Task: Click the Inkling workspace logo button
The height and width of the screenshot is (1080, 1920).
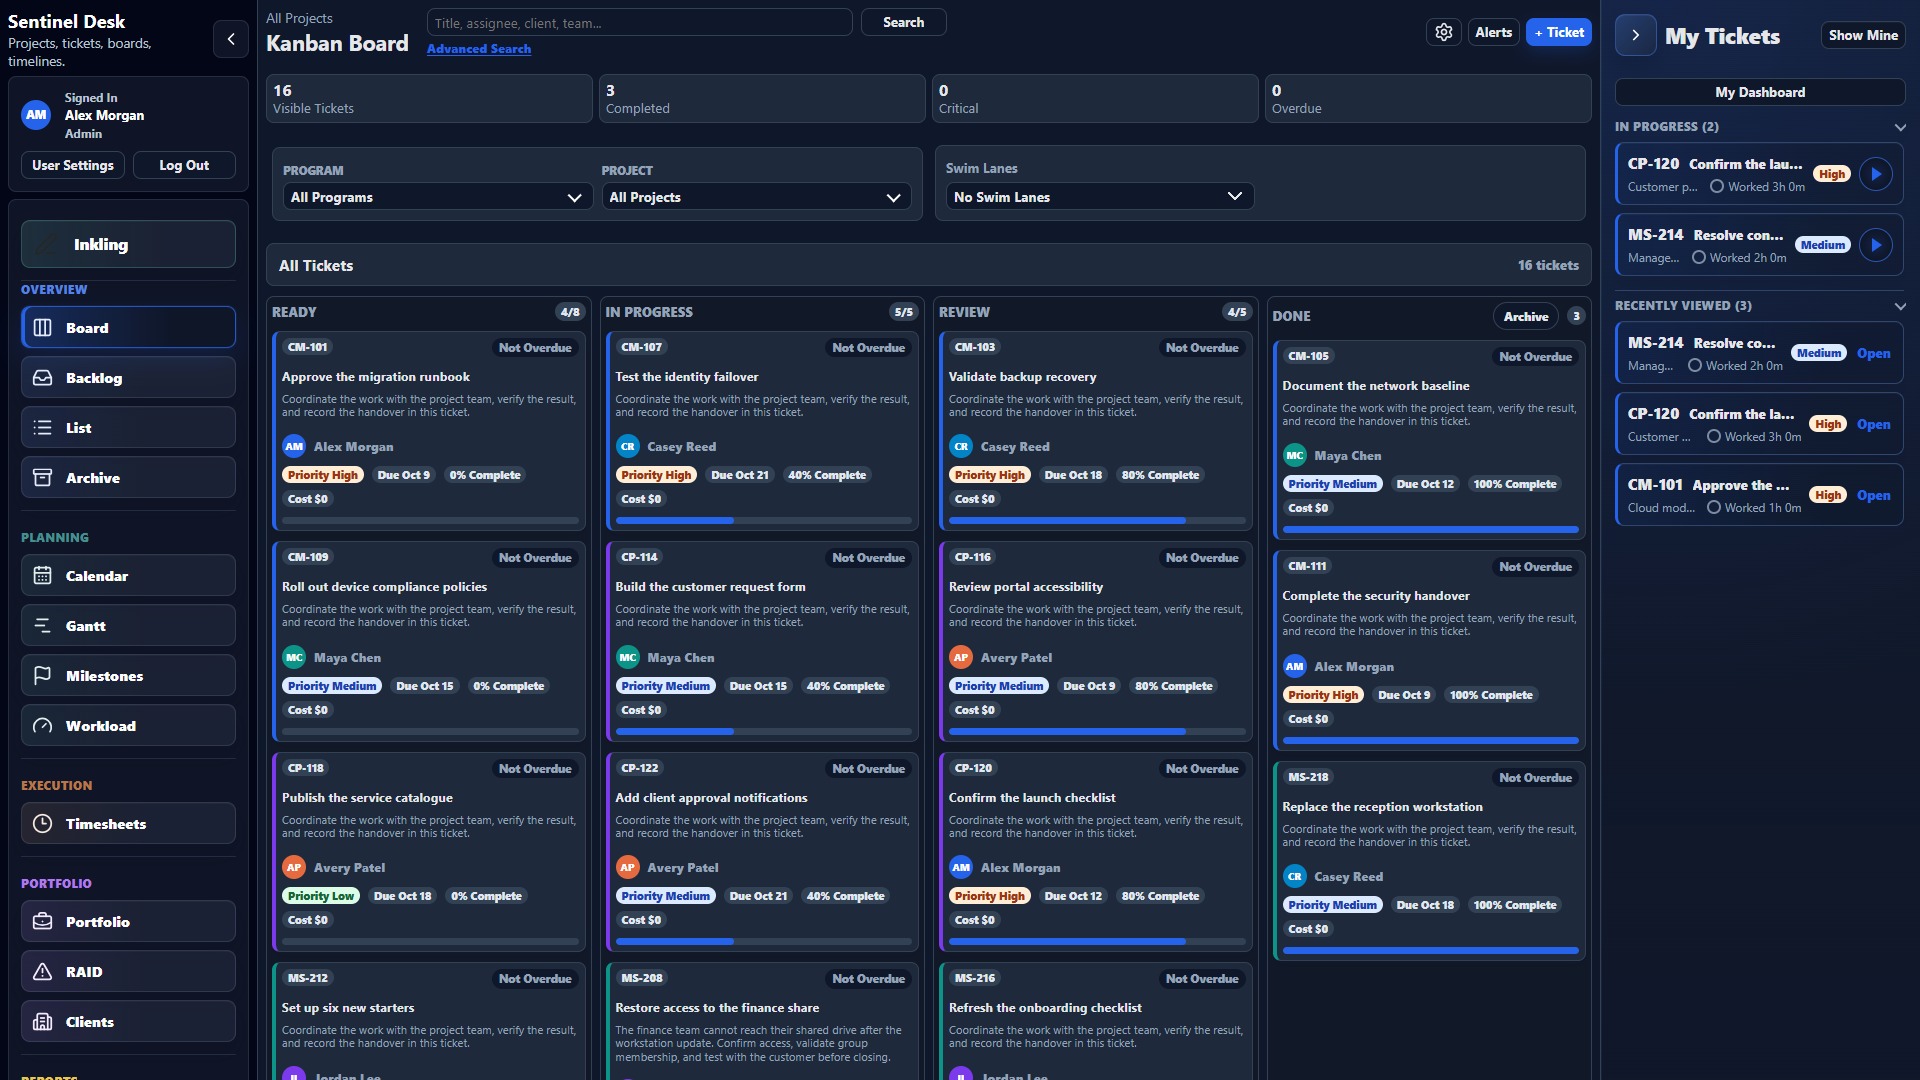Action: point(128,244)
